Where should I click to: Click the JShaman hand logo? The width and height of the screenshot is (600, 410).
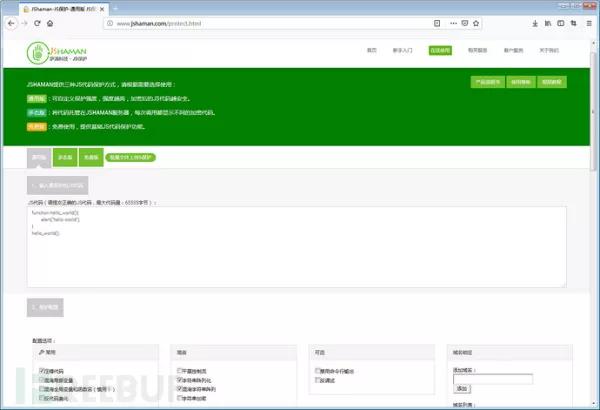pos(38,53)
